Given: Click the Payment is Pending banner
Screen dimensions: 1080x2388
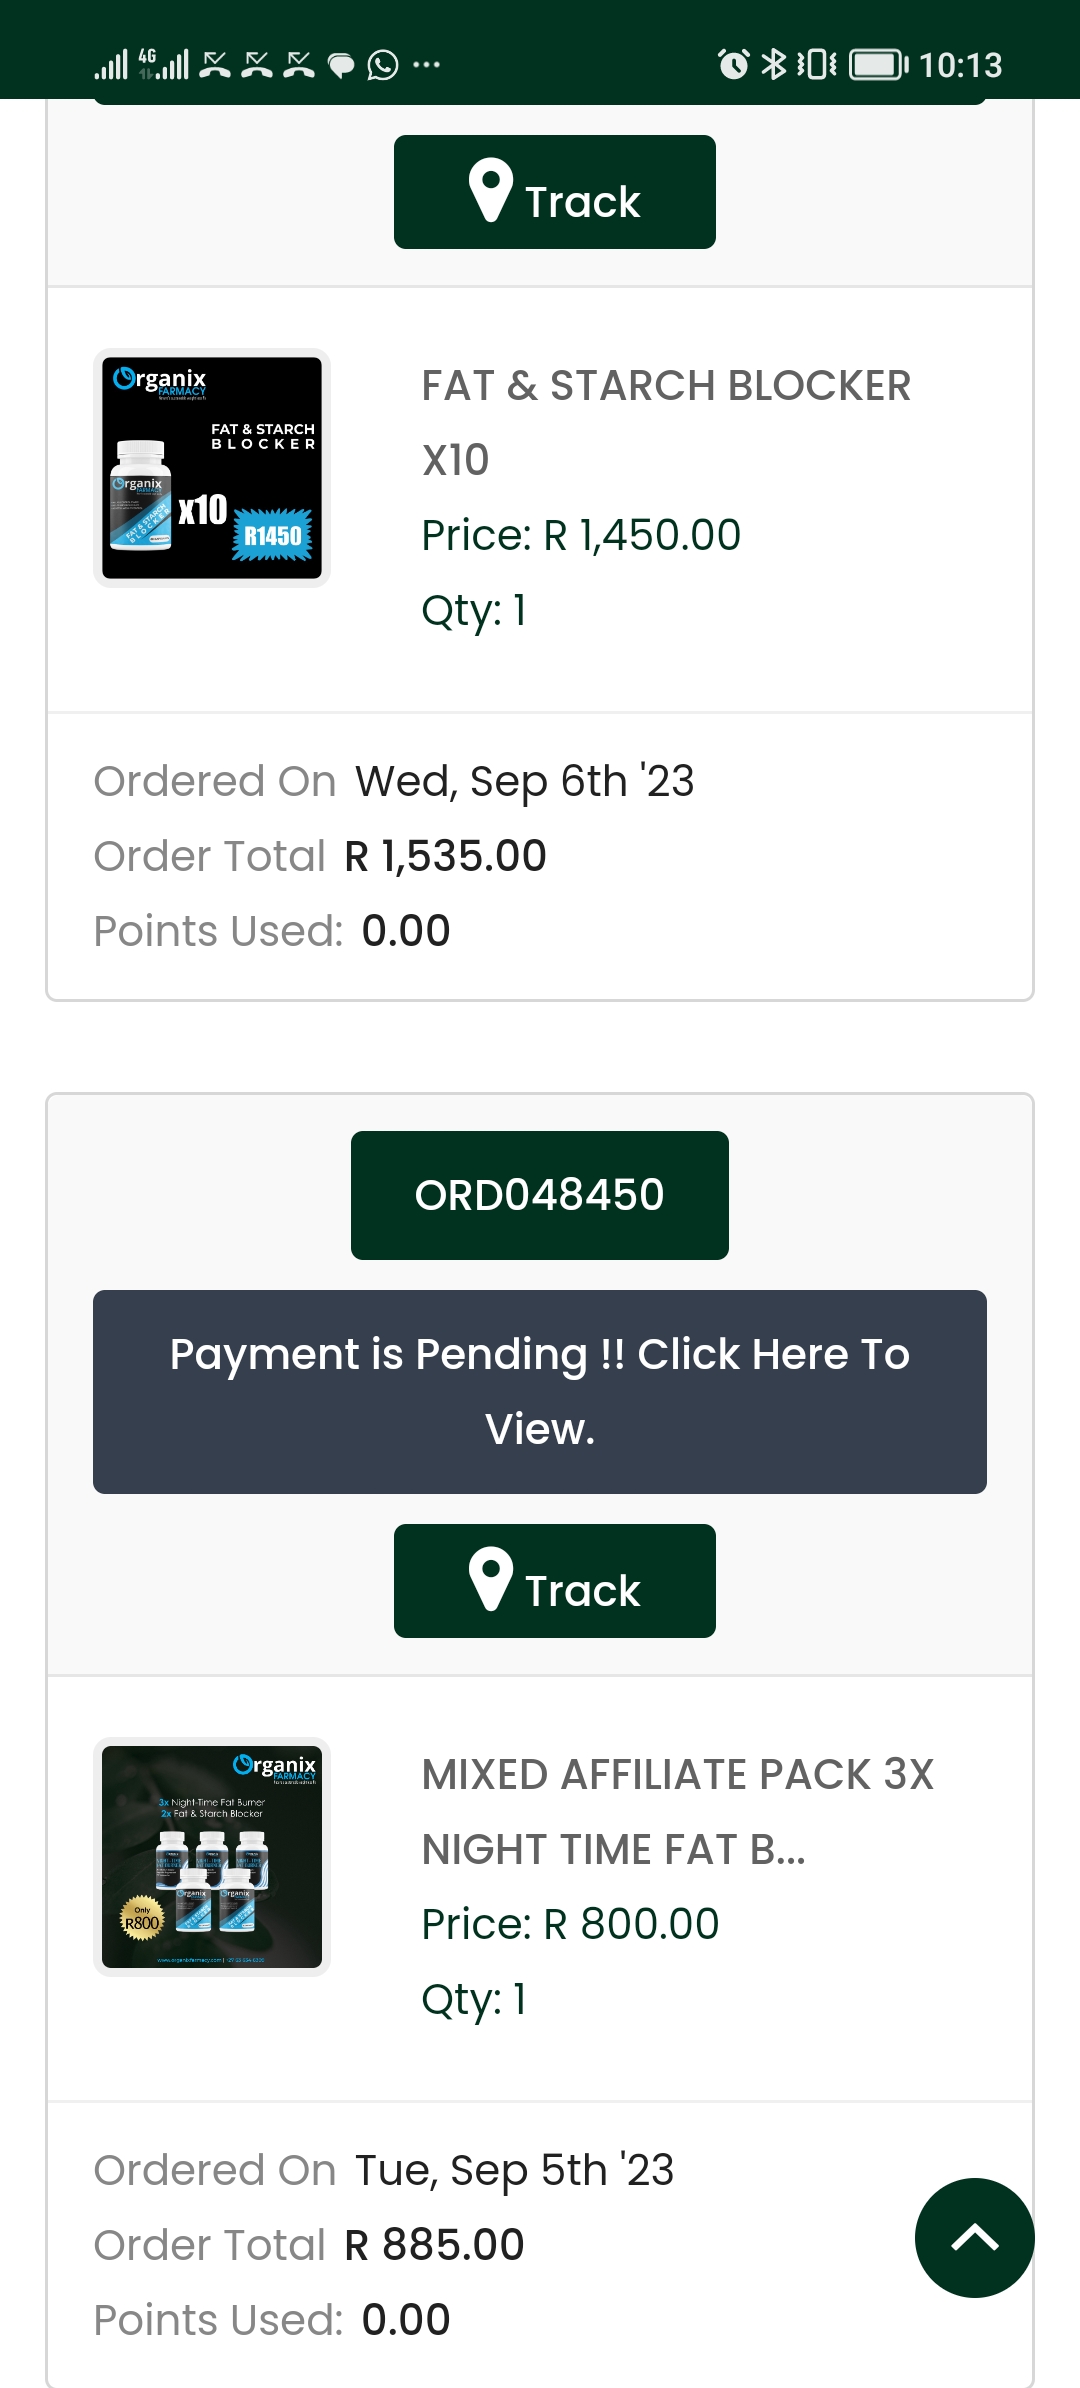Looking at the screenshot, I should (x=539, y=1392).
